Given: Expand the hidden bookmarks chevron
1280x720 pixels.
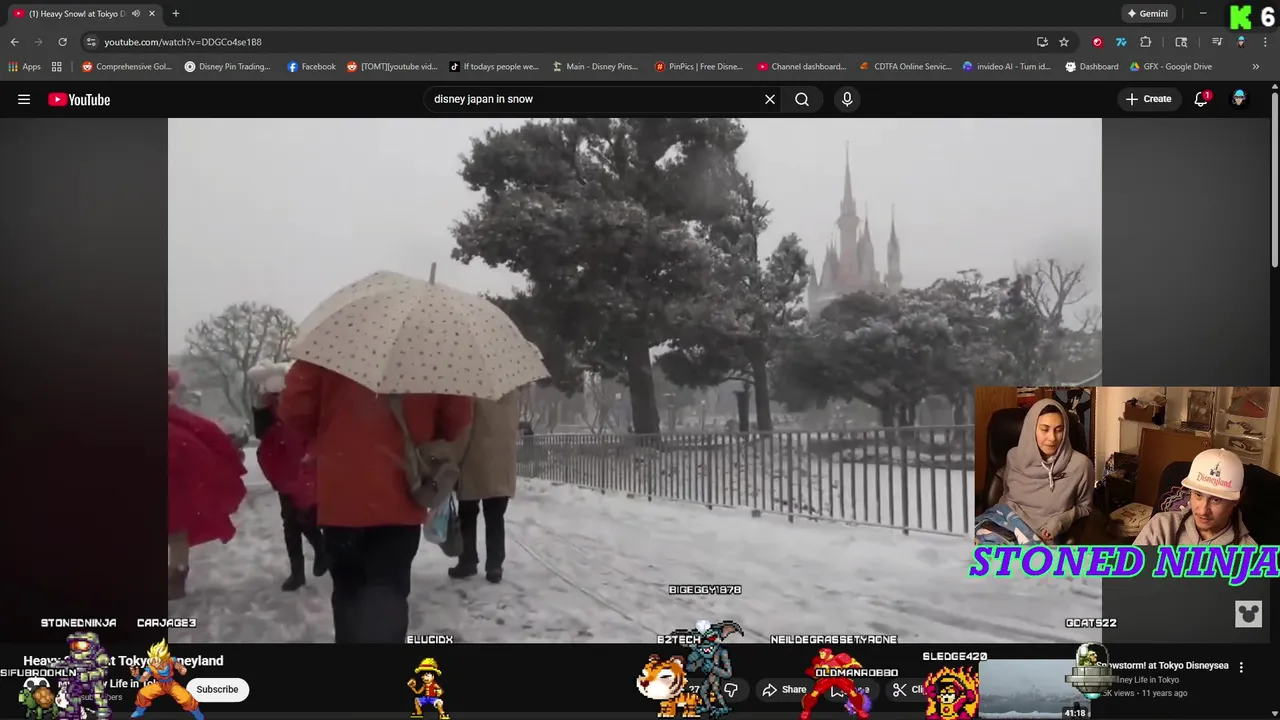Looking at the screenshot, I should coord(1256,67).
